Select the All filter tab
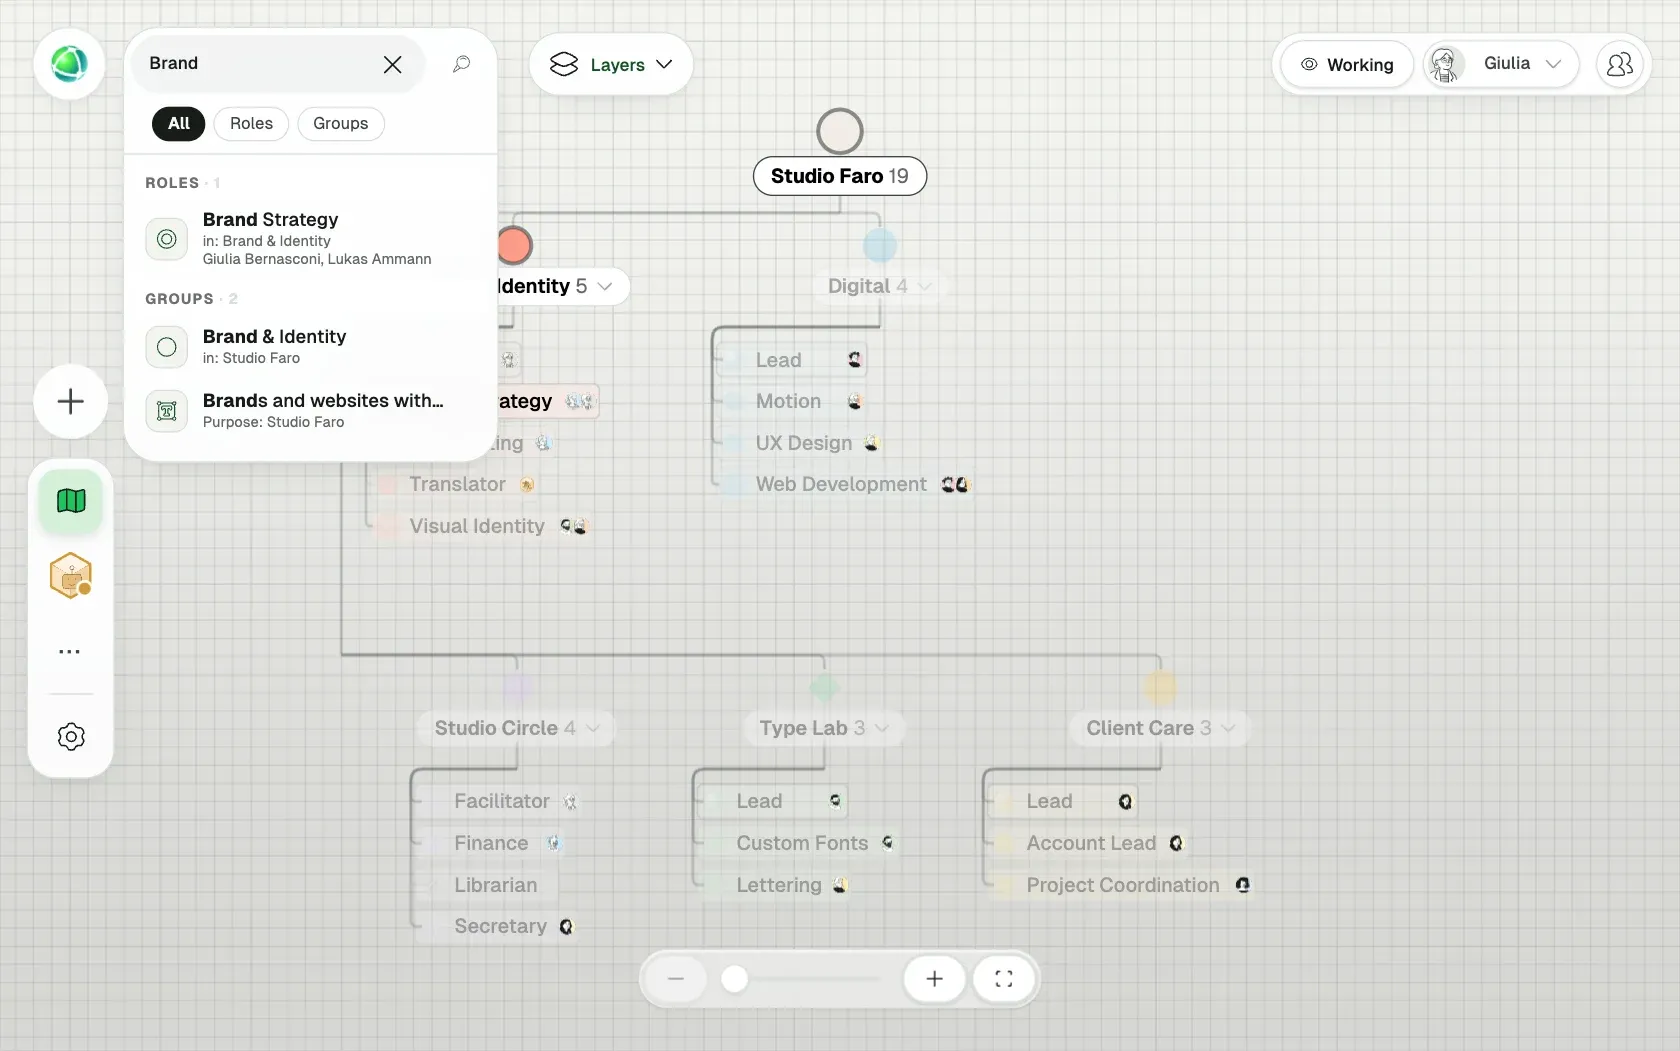Image resolution: width=1680 pixels, height=1051 pixels. coord(179,124)
